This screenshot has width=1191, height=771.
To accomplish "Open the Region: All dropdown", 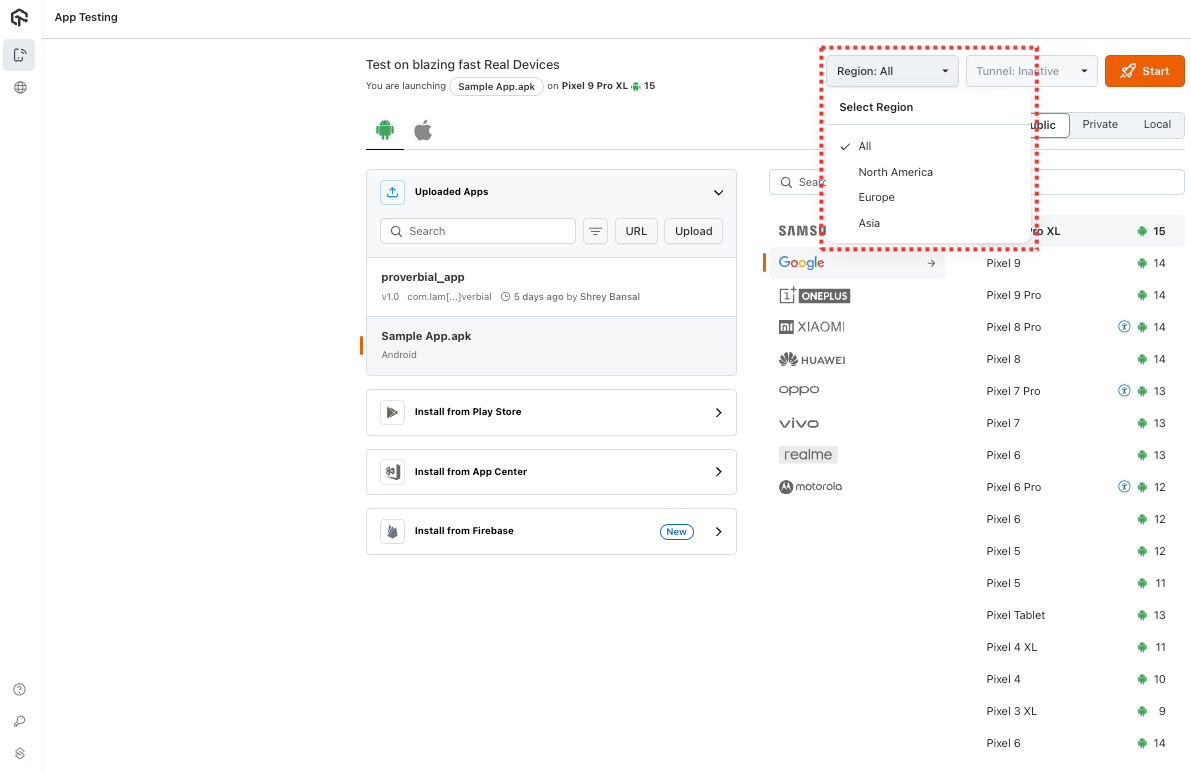I will tap(891, 71).
